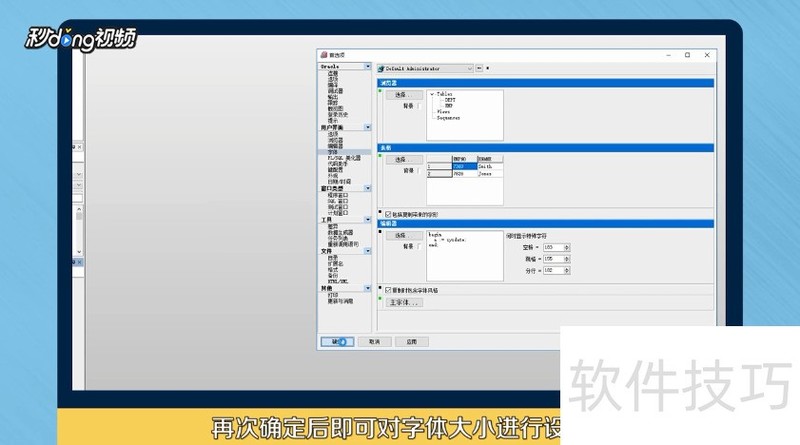800x445 pixels.
Task: Select PL/SQL 美化器 in the left panel
Action: click(344, 158)
